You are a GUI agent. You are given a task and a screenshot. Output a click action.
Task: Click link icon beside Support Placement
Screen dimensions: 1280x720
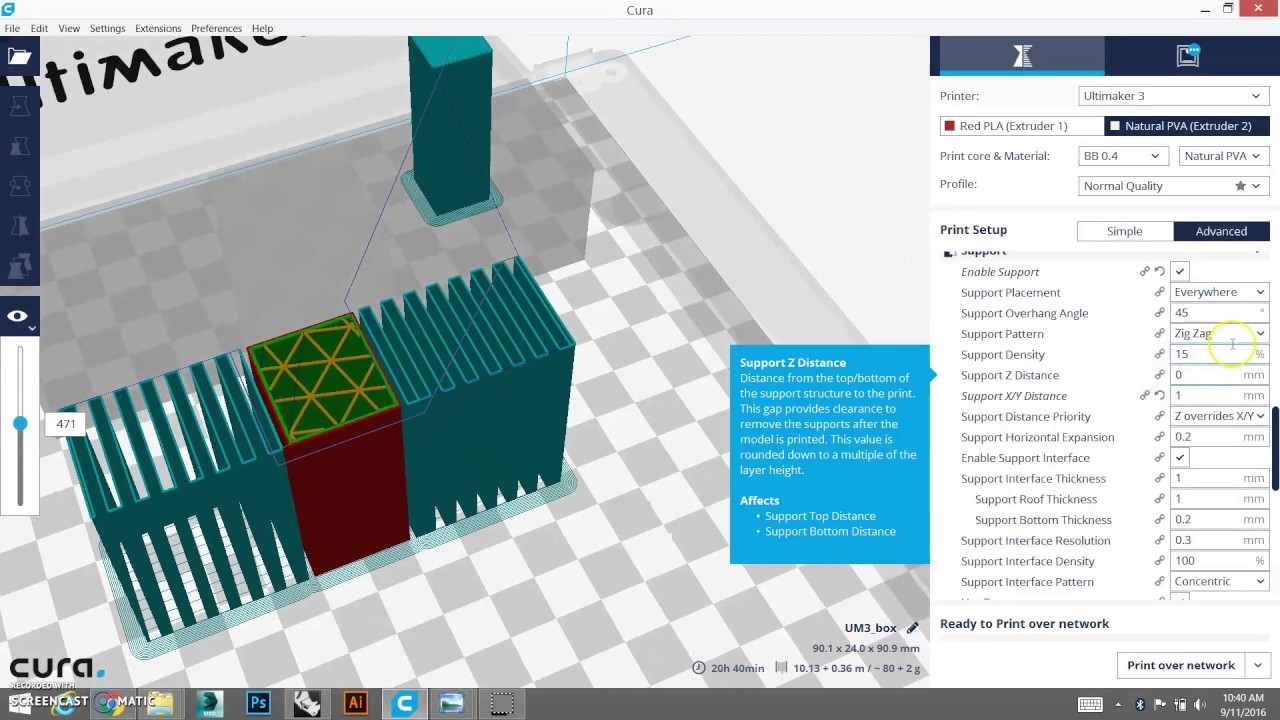[1160, 293]
